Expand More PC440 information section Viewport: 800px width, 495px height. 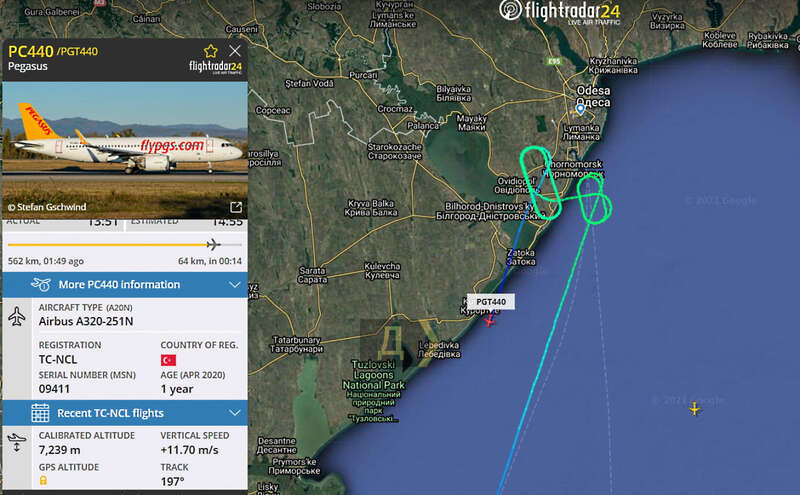125,285
